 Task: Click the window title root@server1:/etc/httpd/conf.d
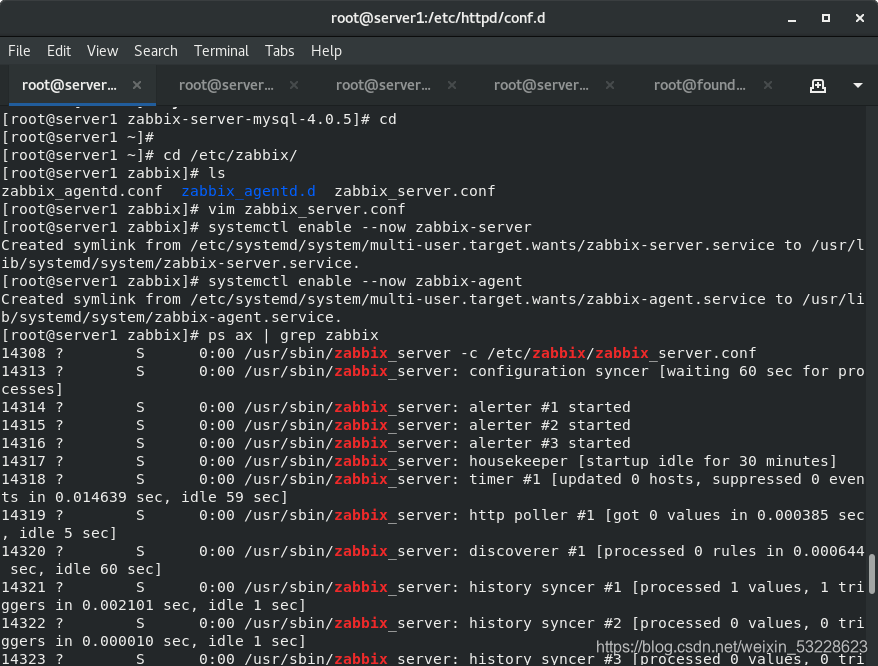point(438,18)
